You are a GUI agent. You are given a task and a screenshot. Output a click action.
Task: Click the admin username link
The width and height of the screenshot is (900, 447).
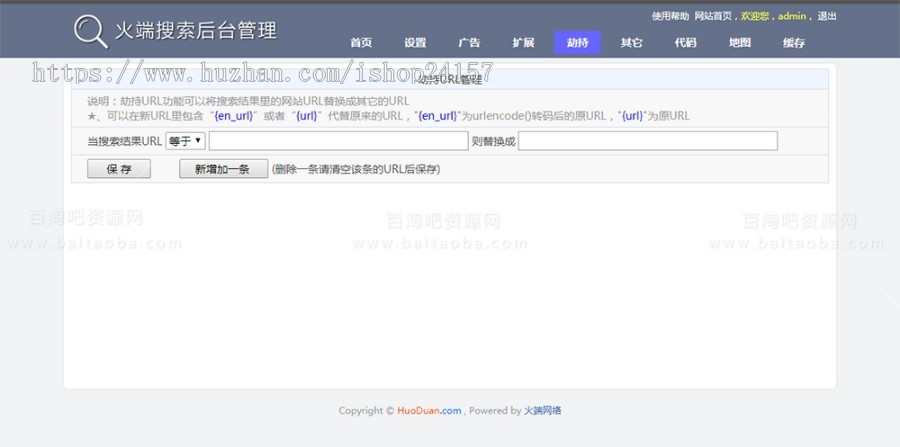[792, 16]
